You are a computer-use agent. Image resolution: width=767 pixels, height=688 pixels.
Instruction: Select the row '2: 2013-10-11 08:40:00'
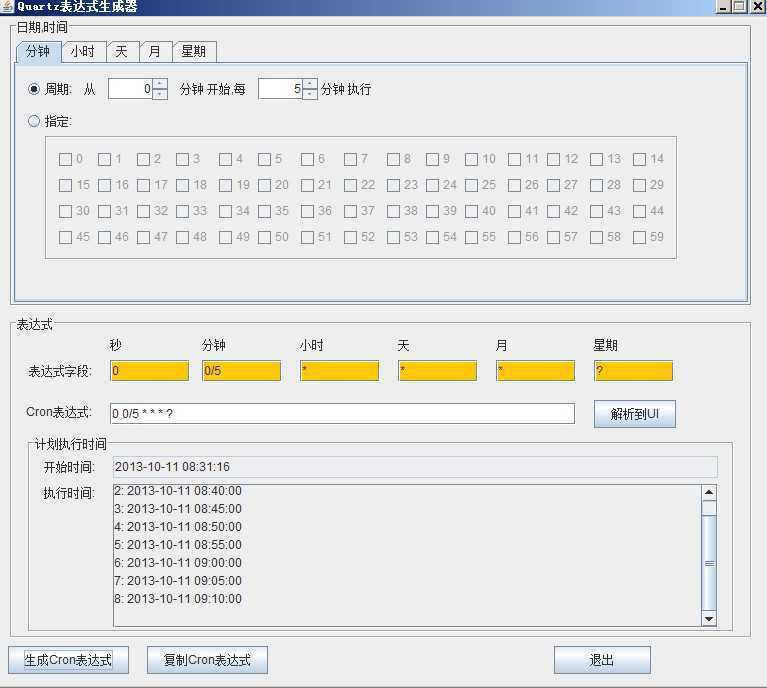coord(178,491)
